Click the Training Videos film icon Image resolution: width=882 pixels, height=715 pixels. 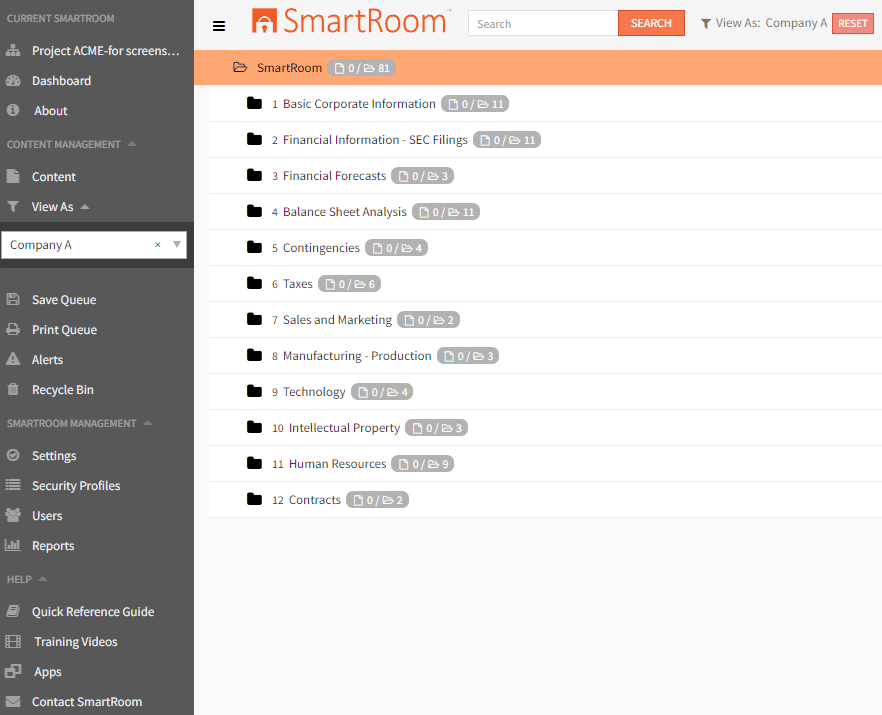point(13,641)
